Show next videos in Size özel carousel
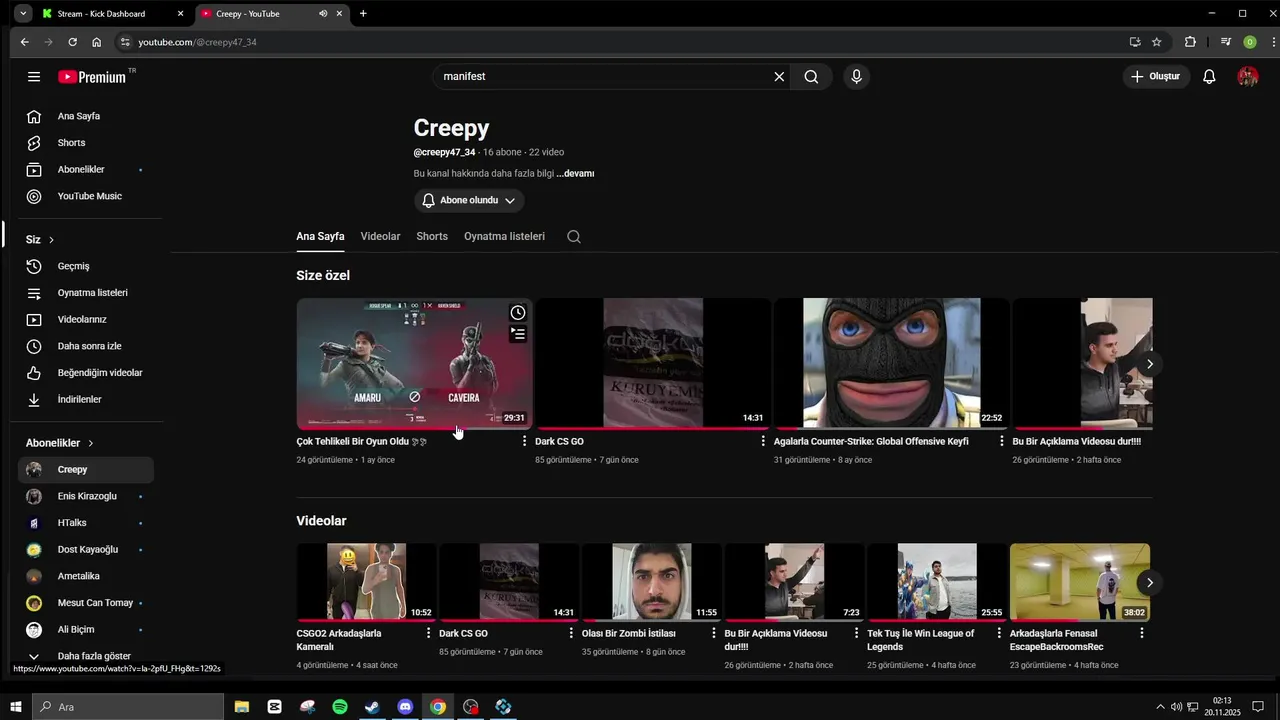 [1150, 364]
